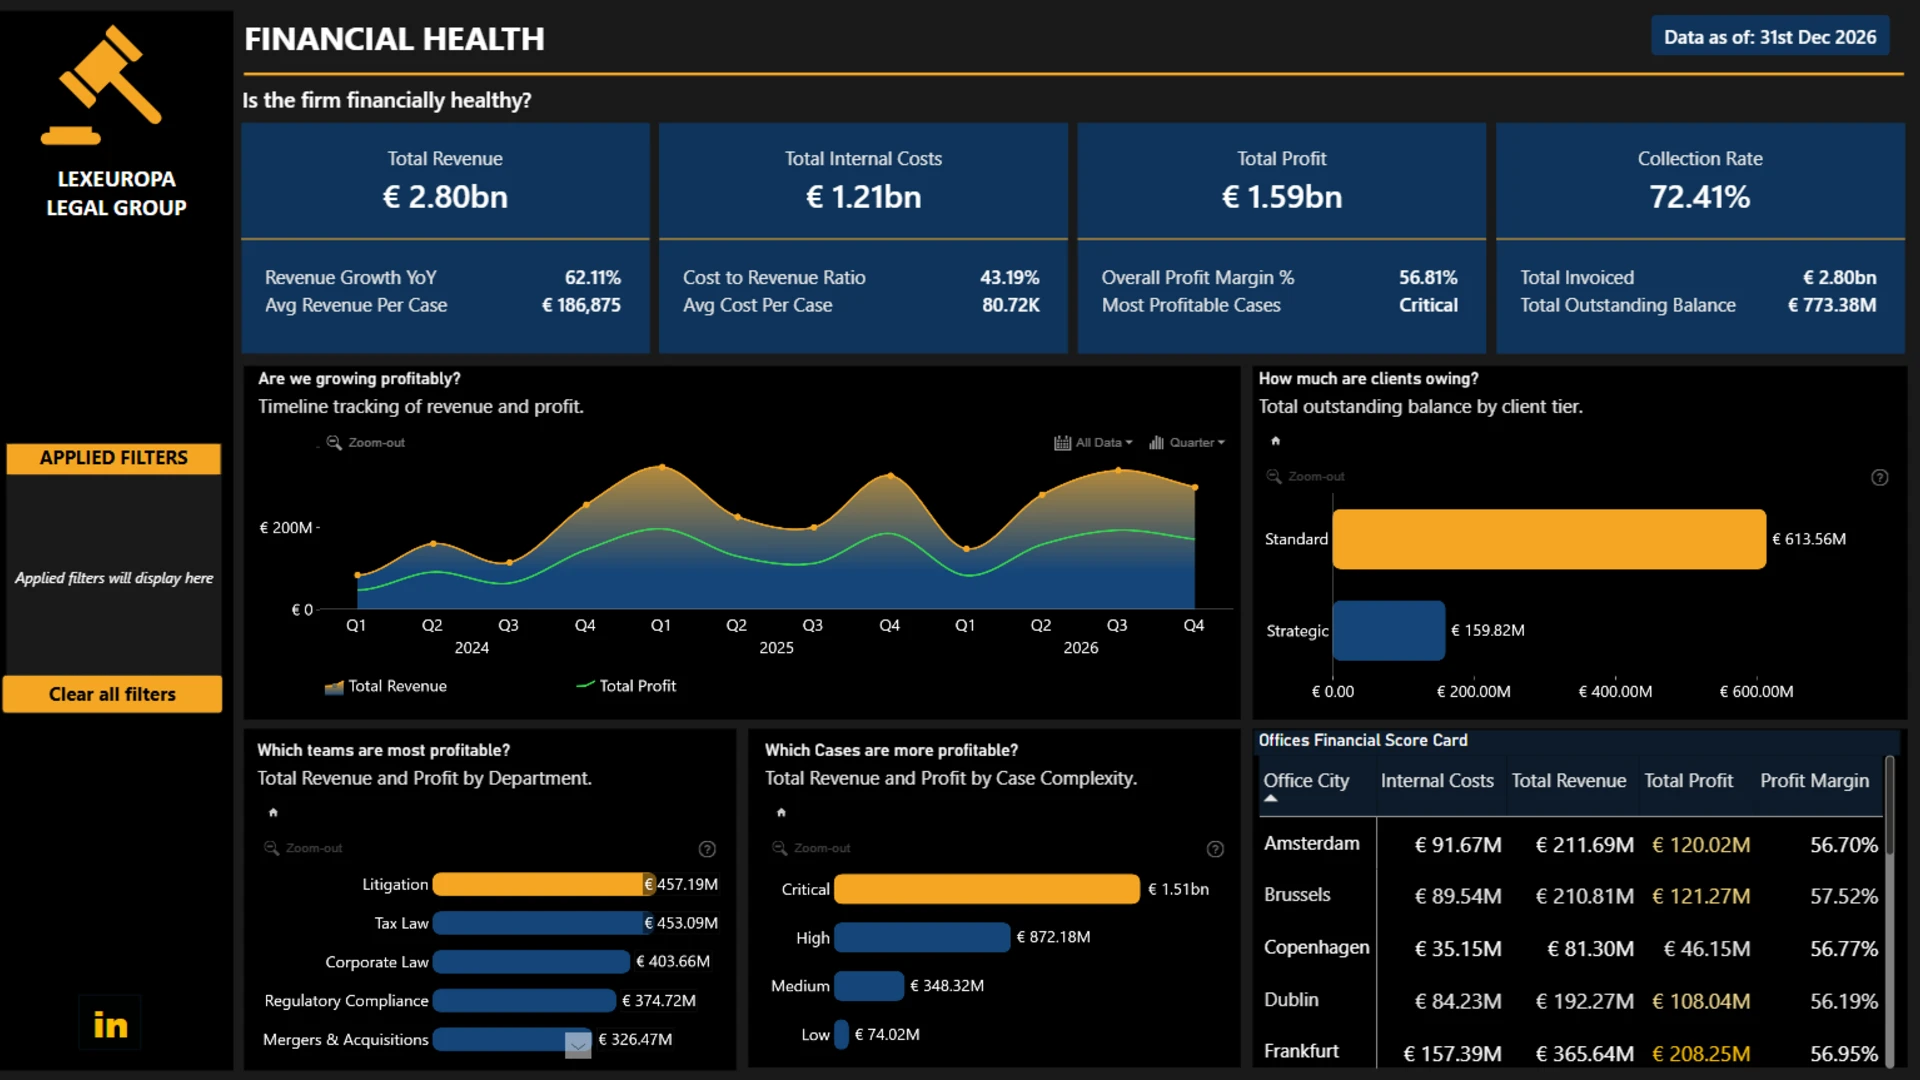
Task: Sort table by Office City column
Action: pyautogui.click(x=1306, y=781)
